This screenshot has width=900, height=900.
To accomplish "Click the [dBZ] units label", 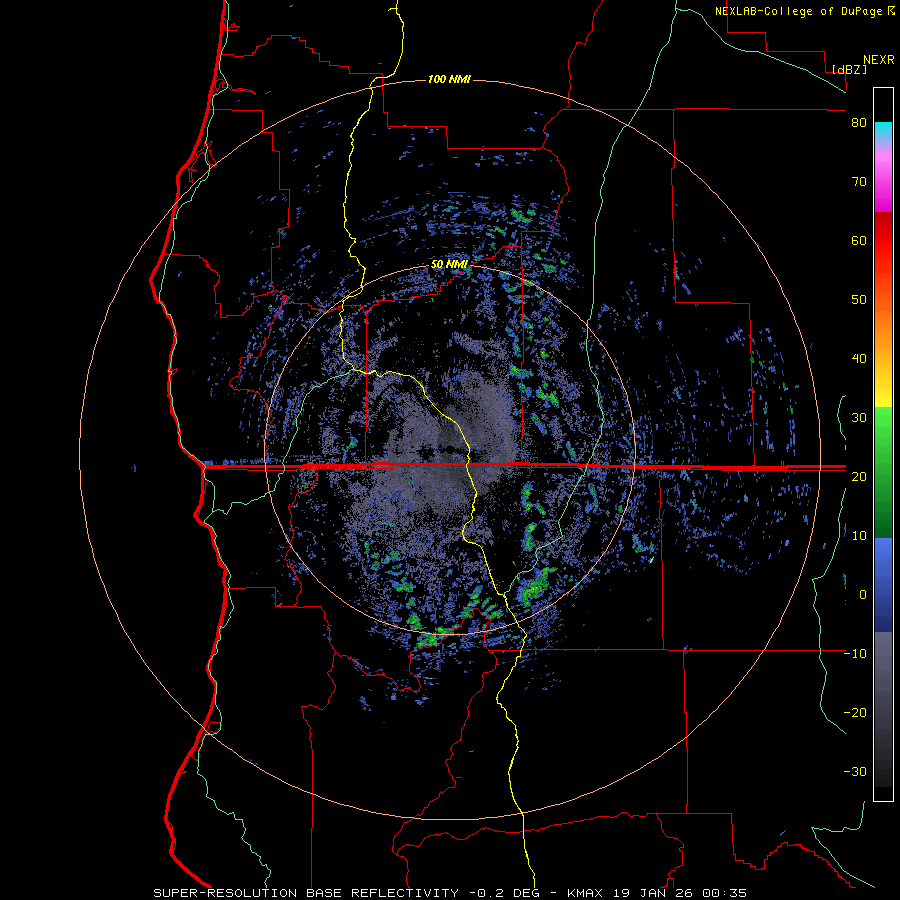I will click(x=849, y=69).
